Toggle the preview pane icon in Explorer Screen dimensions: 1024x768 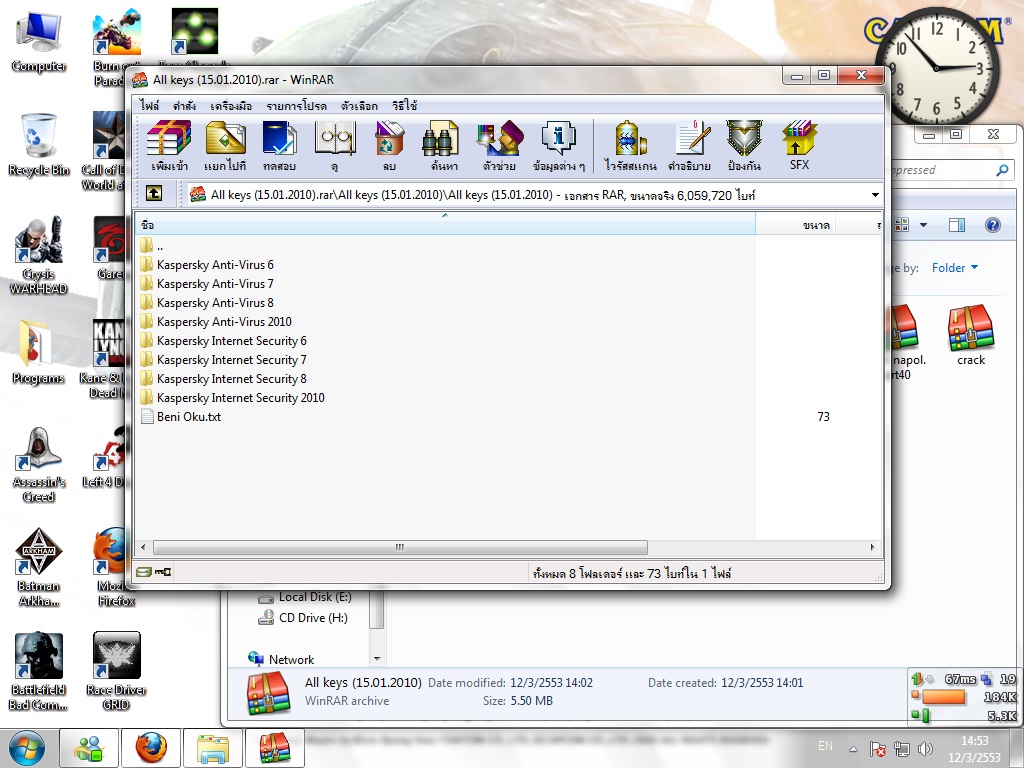(957, 225)
